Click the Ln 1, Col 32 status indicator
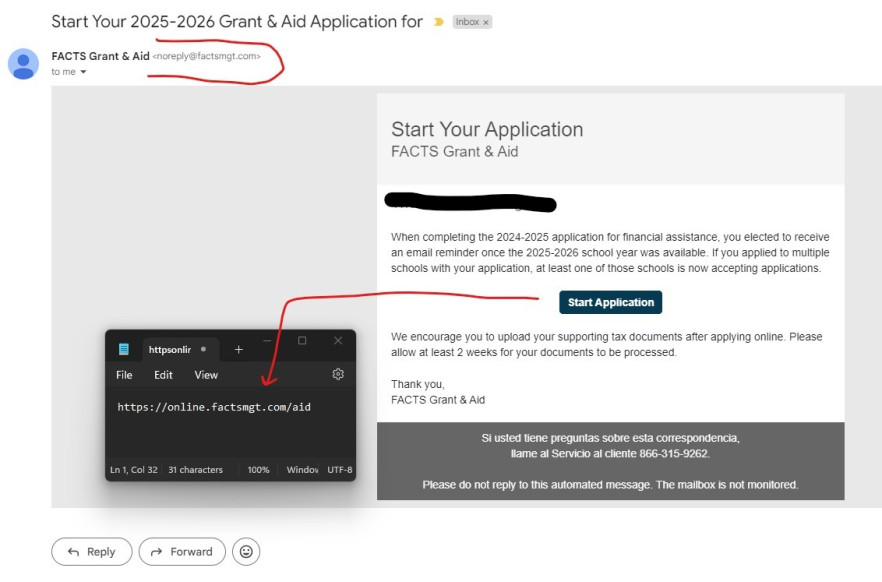This screenshot has height=582, width=882. pyautogui.click(x=134, y=470)
